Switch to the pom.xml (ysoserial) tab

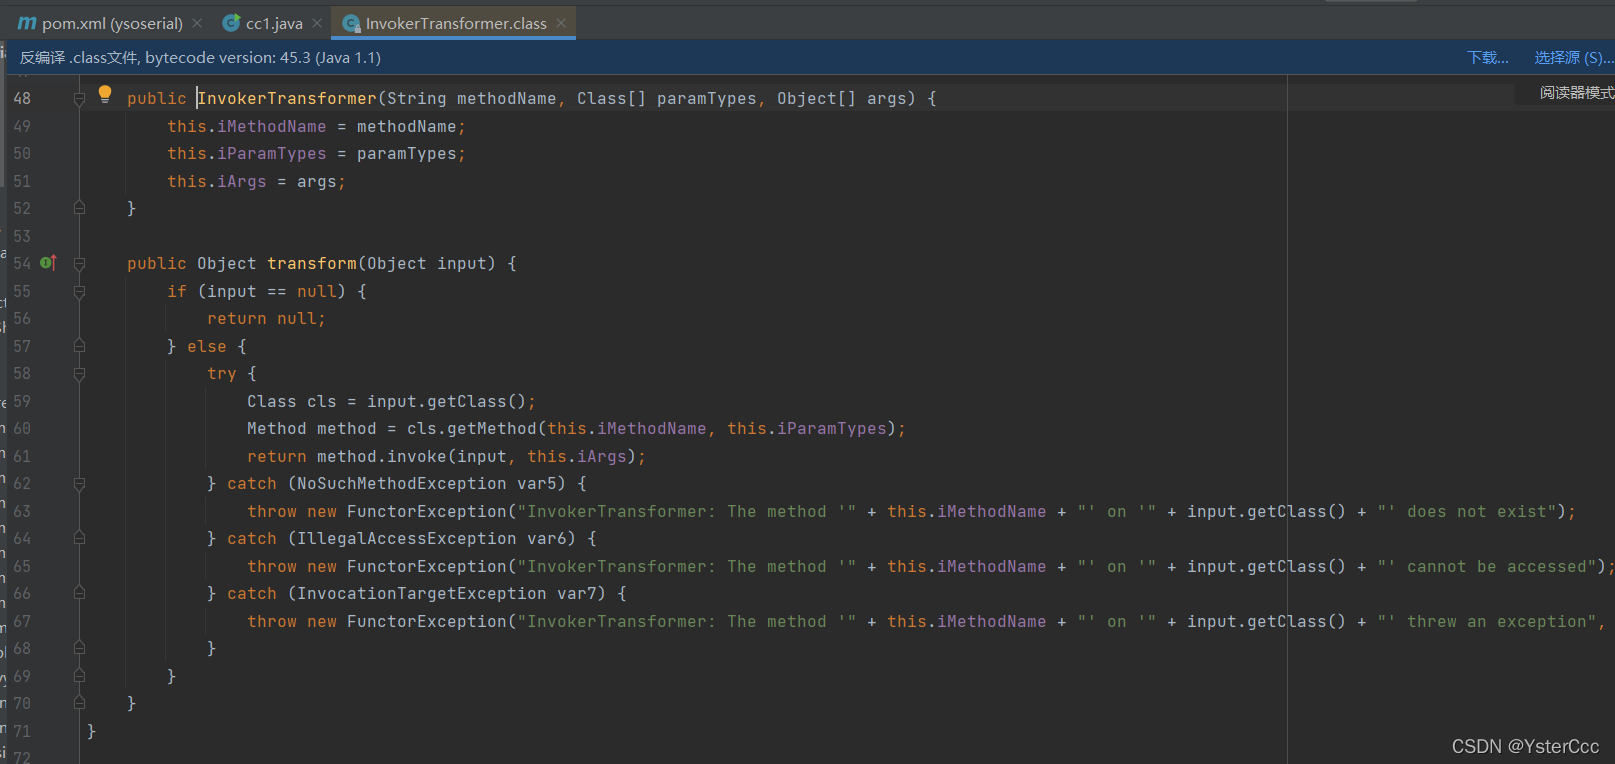tap(112, 23)
